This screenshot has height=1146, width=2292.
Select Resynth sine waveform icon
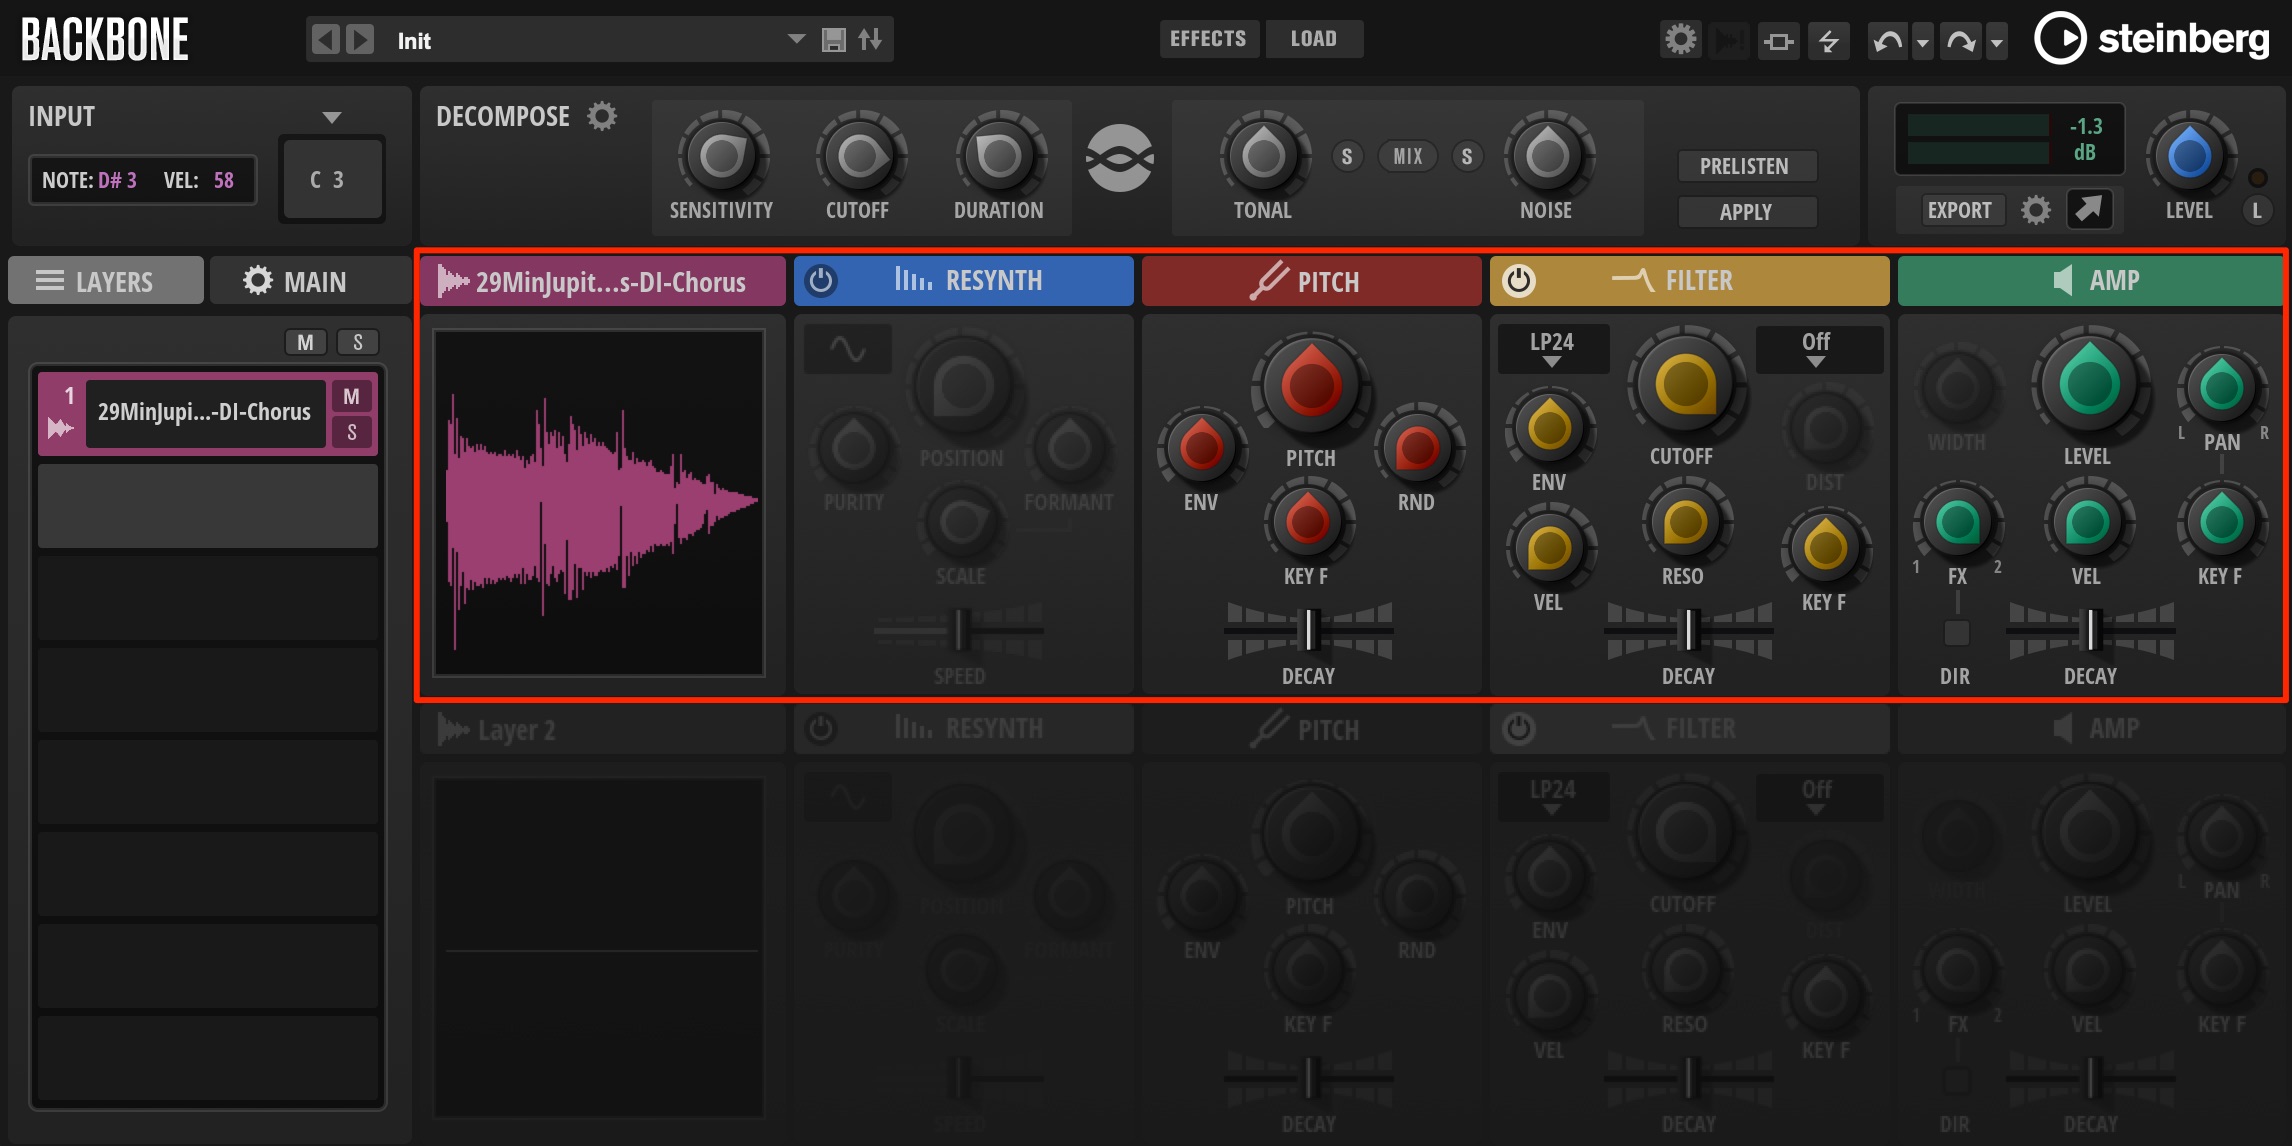click(x=848, y=350)
